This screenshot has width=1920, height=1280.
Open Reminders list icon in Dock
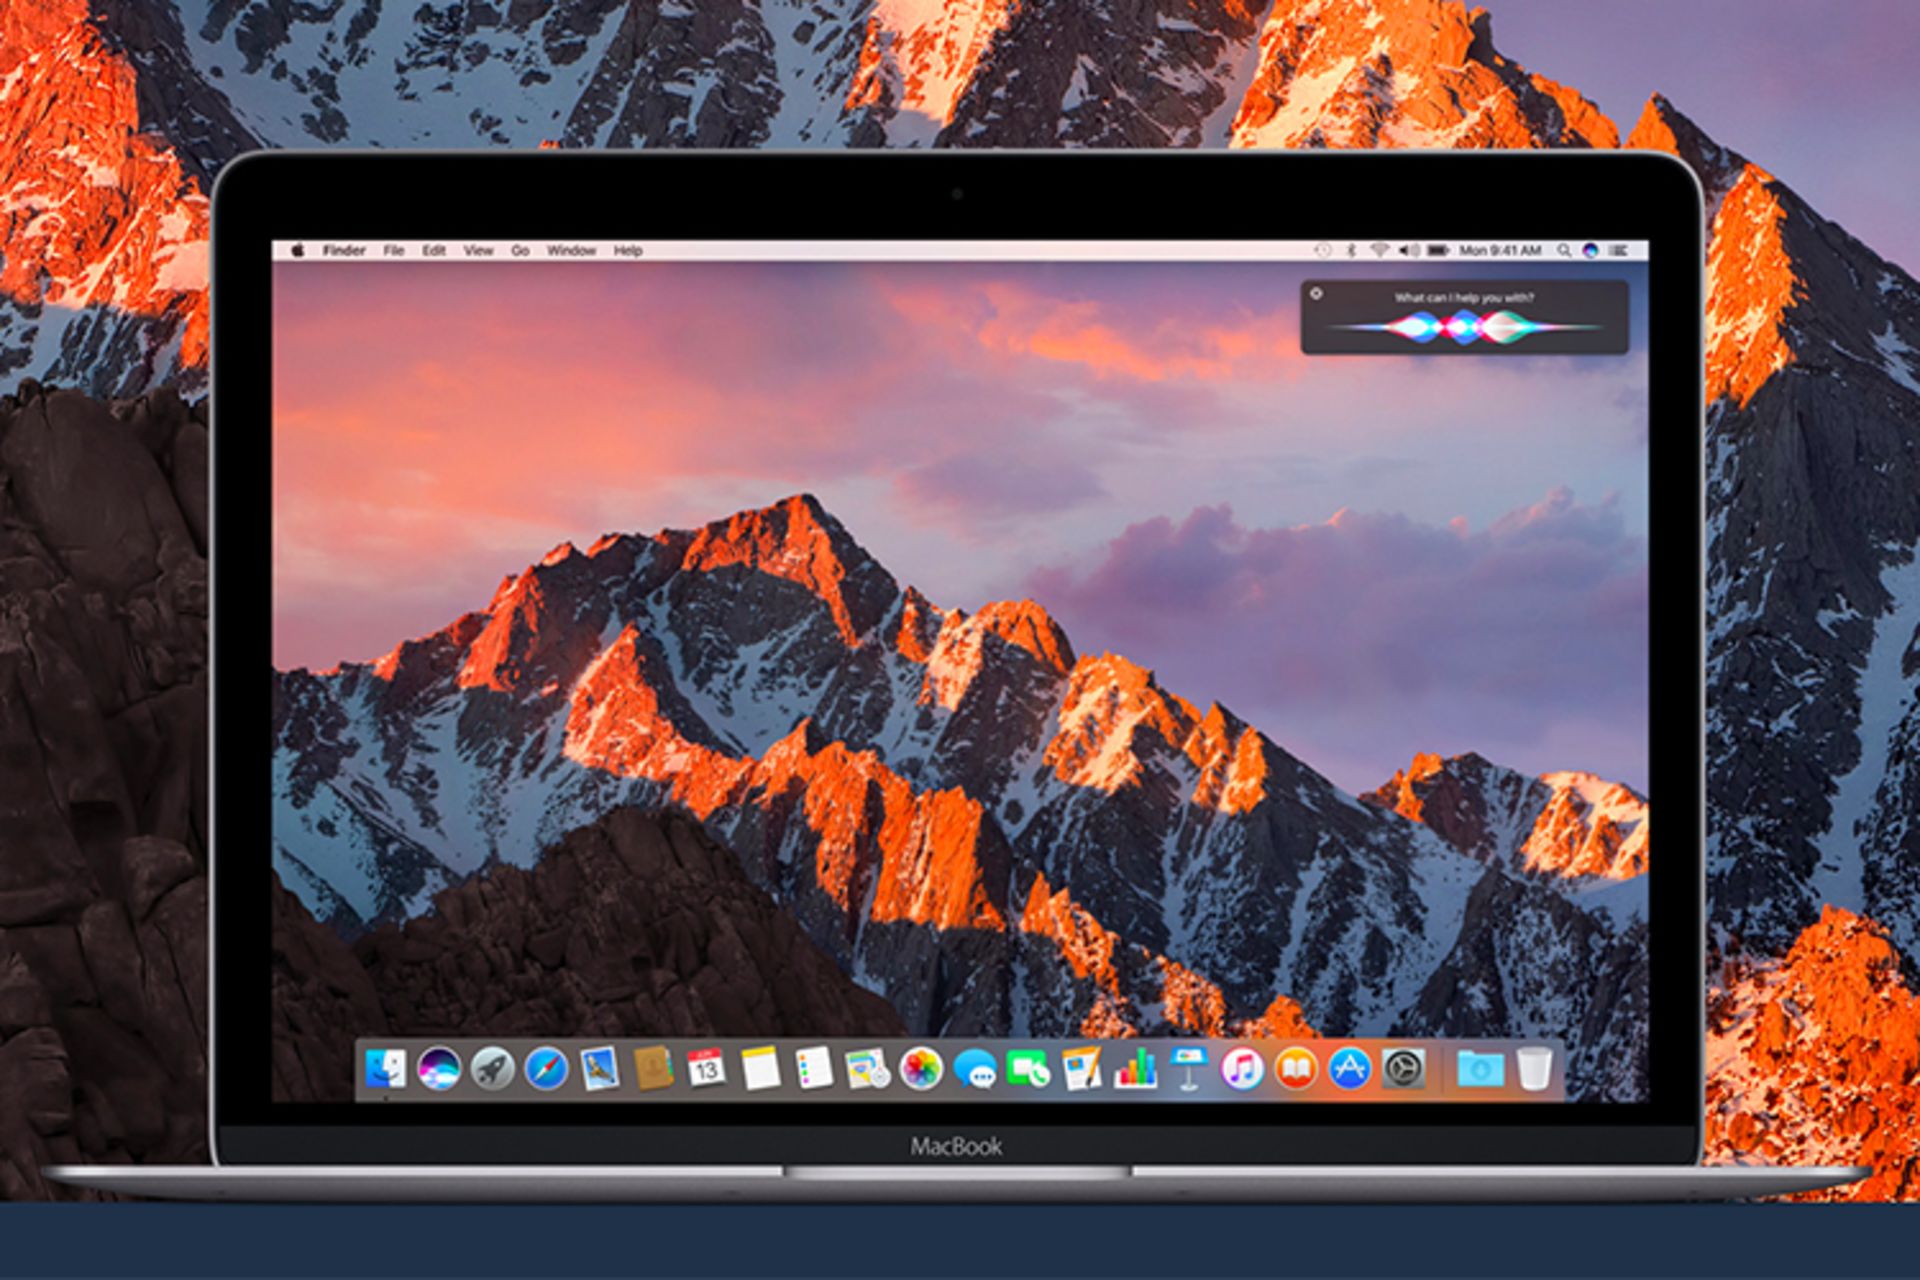click(814, 1069)
